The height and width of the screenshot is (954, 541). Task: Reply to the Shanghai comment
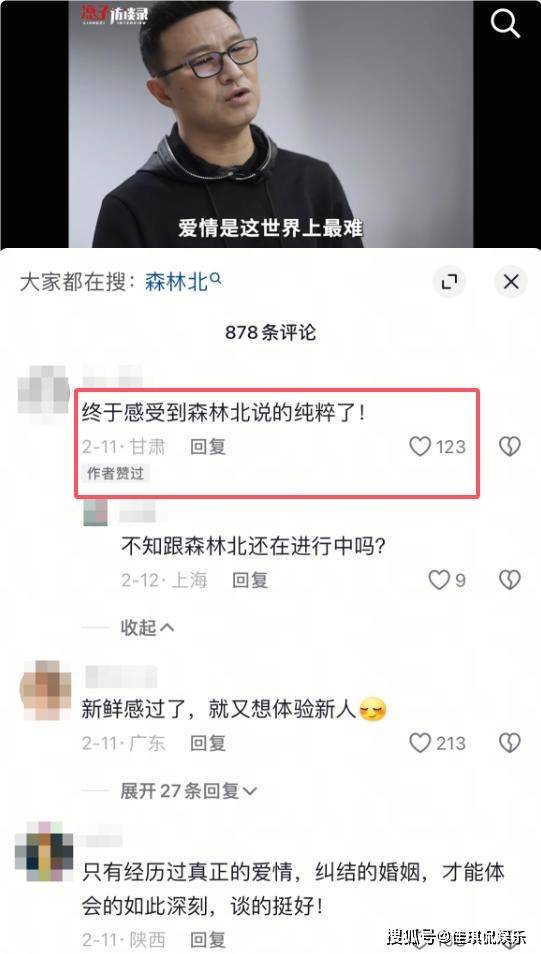click(x=250, y=580)
